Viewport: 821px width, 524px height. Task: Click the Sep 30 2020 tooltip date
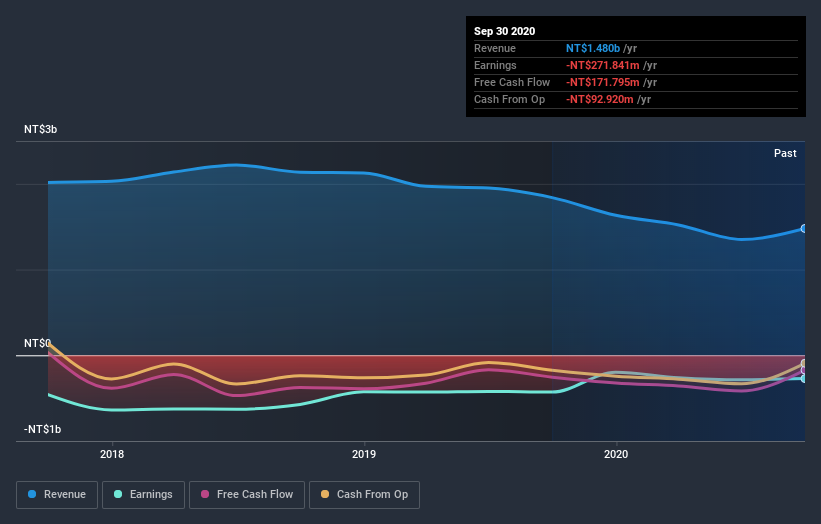tap(504, 31)
